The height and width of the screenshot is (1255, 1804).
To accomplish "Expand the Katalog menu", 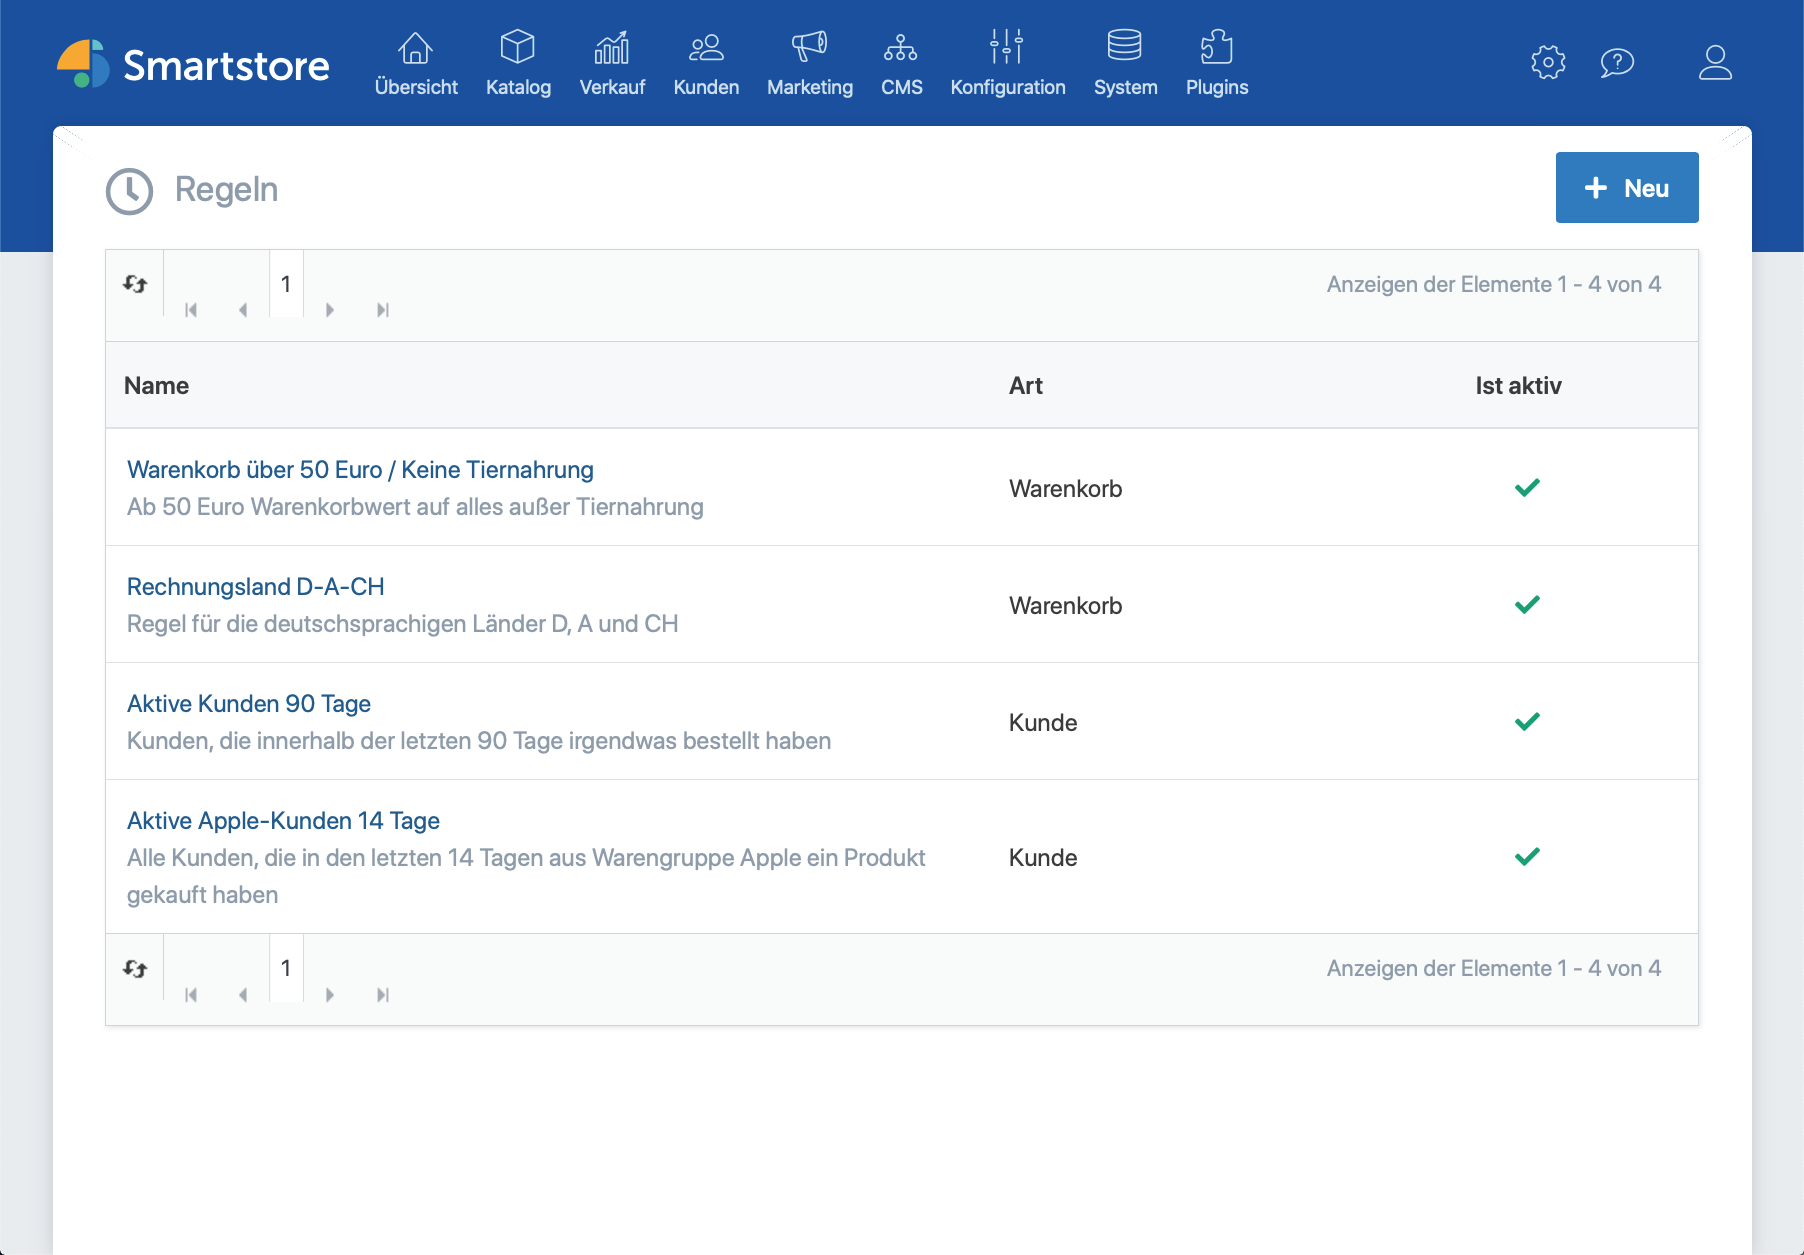I will pyautogui.click(x=518, y=63).
